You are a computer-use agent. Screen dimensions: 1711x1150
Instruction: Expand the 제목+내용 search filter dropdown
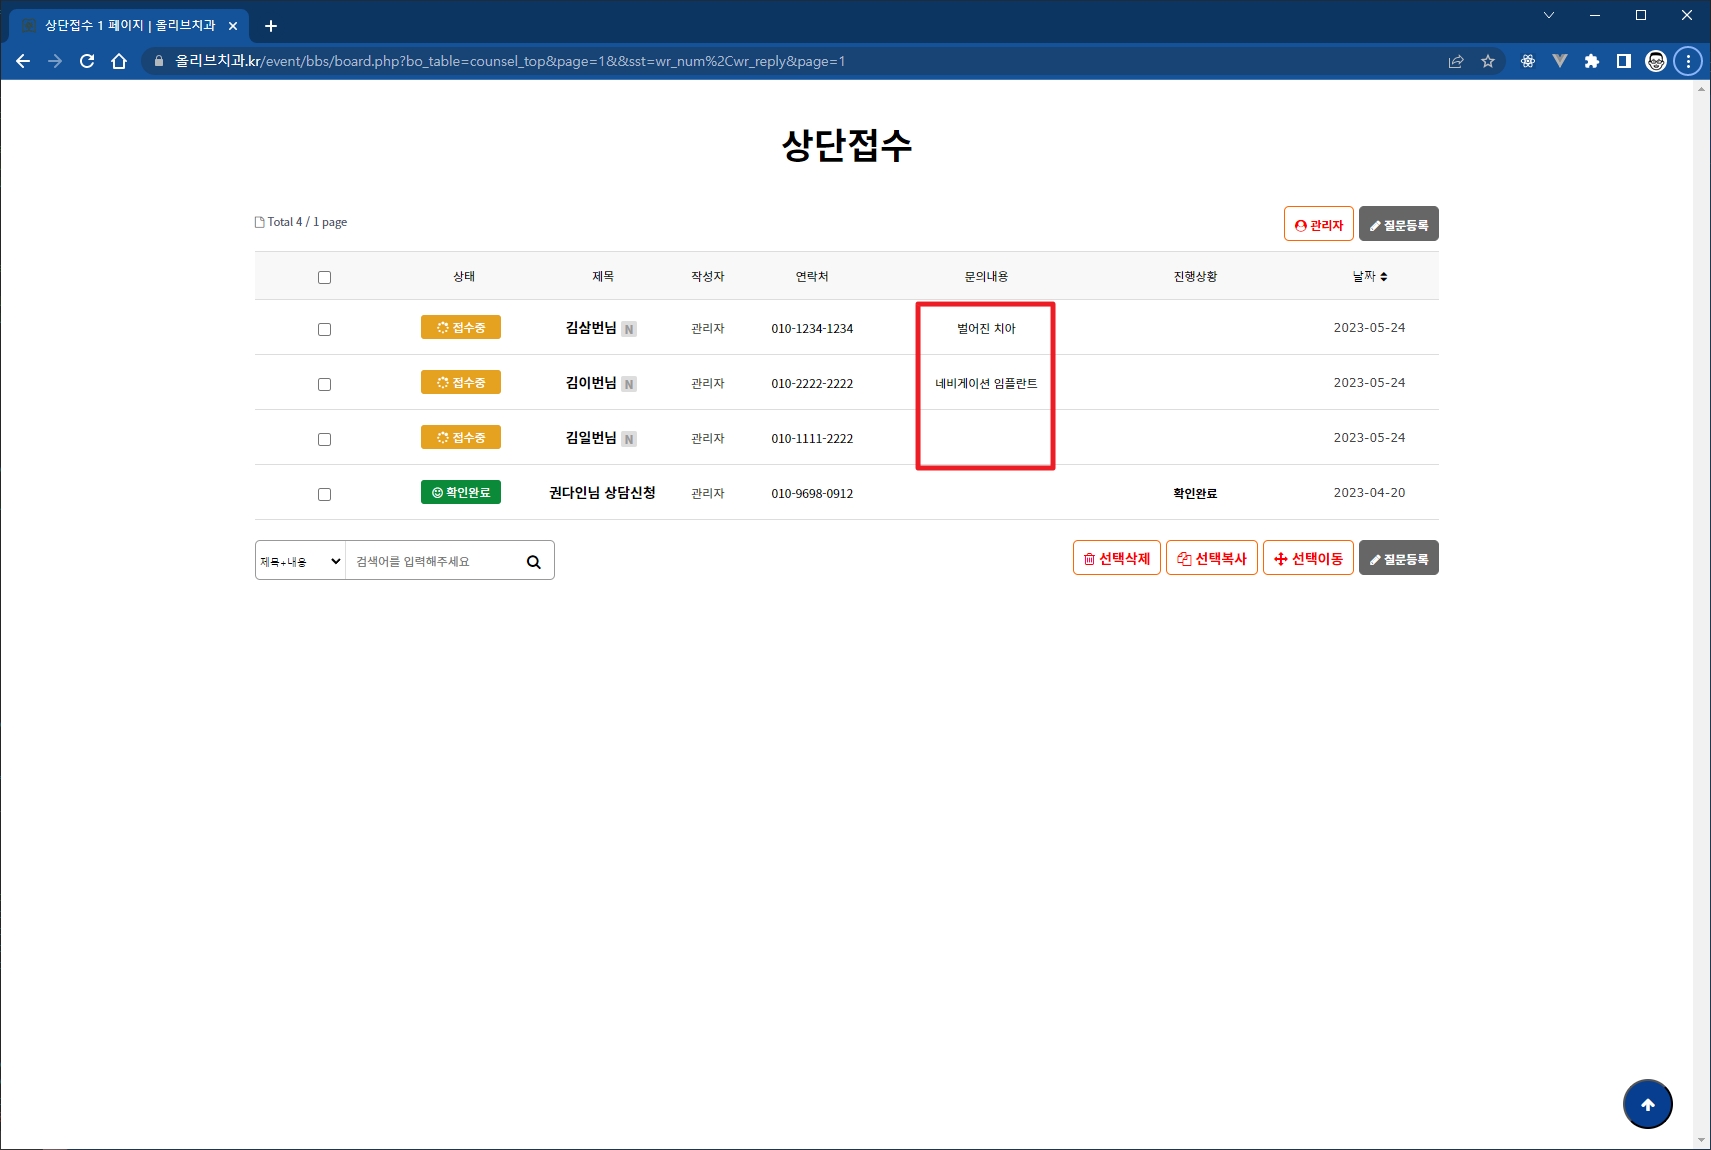tap(300, 562)
